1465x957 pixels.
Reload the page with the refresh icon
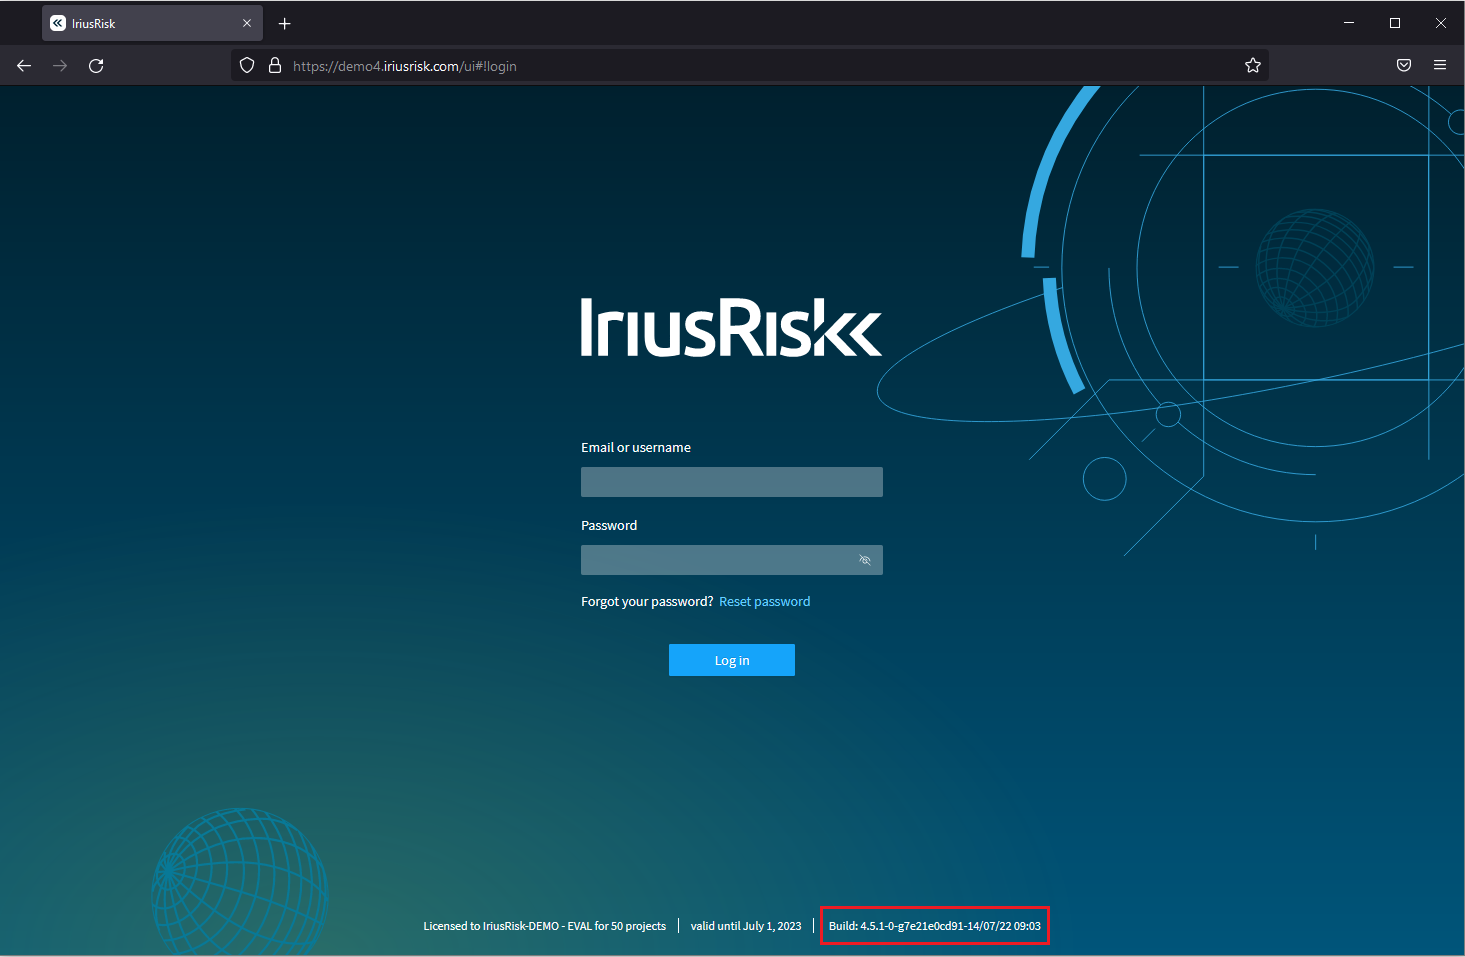pos(96,65)
